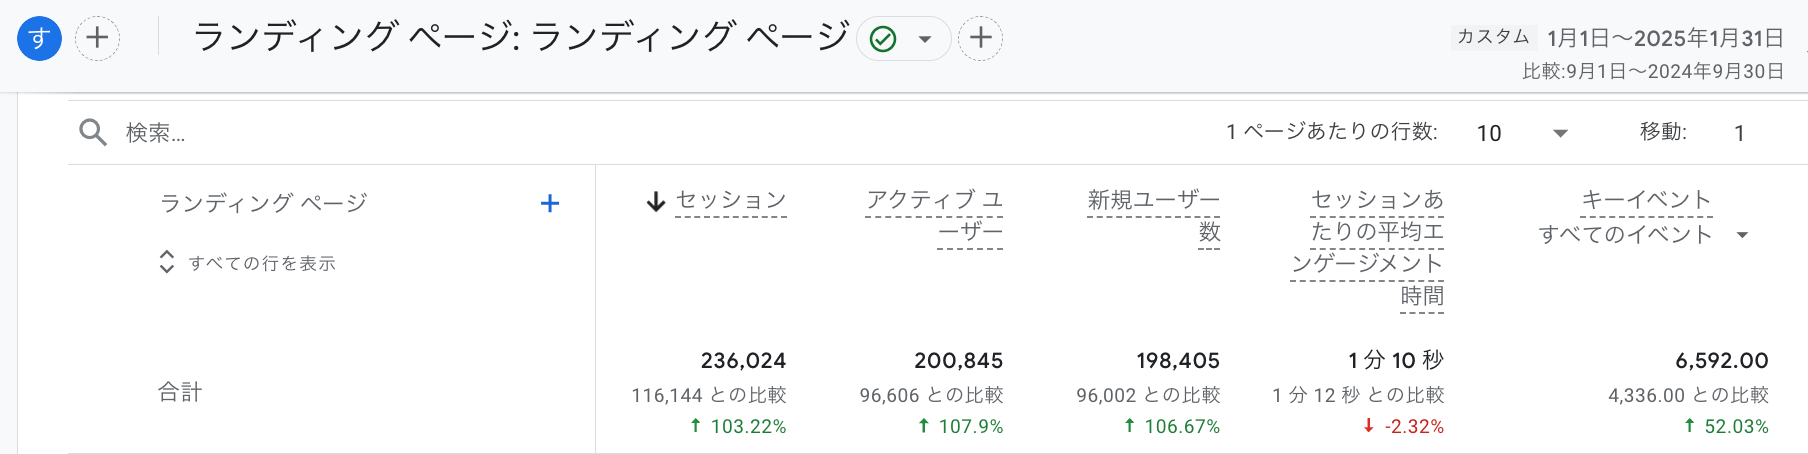Click the plus icon after the report title
Viewport: 1808px width, 454px height.
981,38
